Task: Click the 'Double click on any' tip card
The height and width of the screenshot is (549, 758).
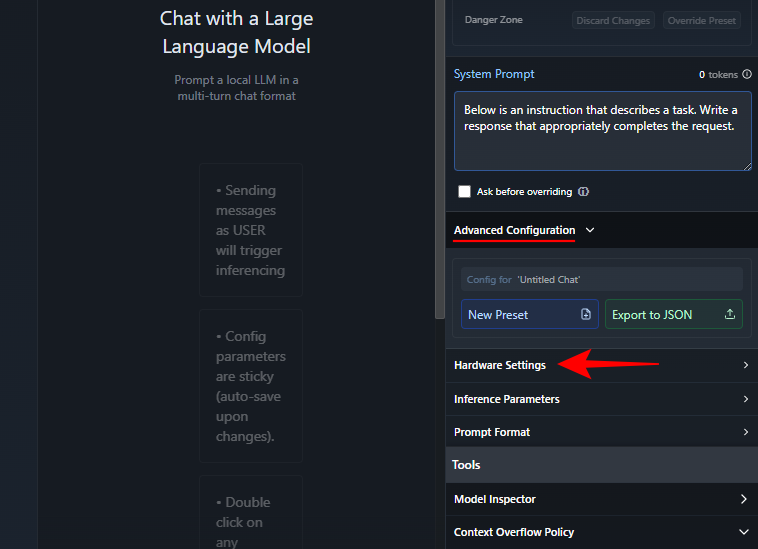Action: coord(251,512)
